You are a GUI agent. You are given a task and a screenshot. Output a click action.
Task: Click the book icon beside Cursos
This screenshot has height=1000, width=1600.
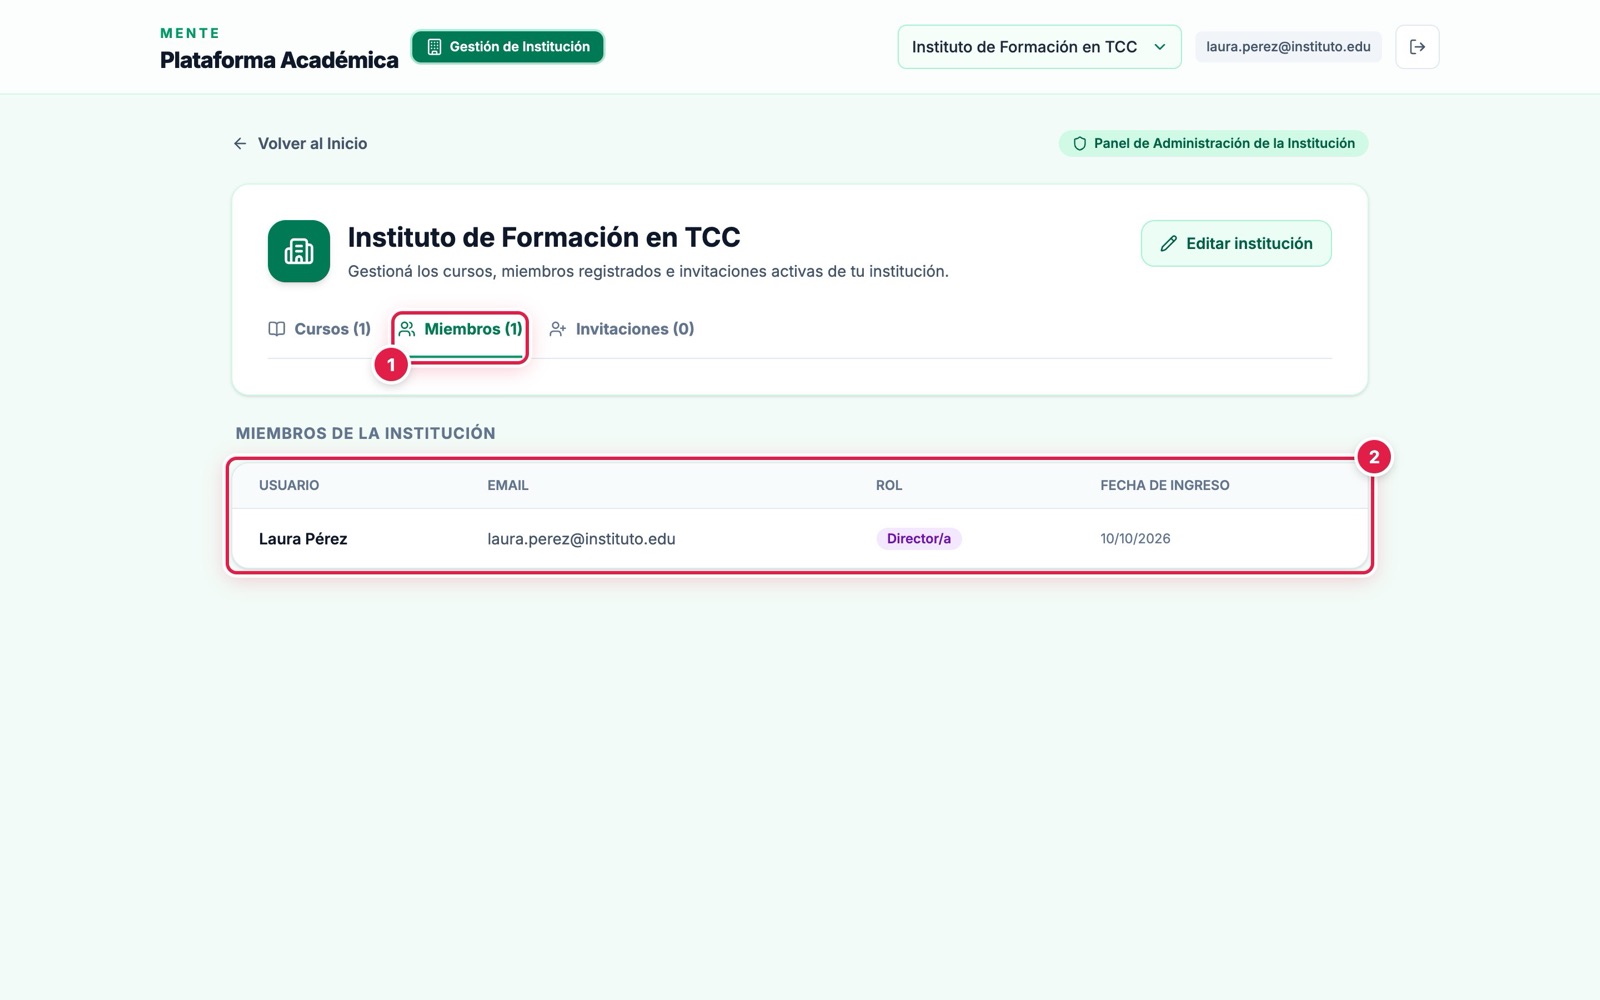coord(277,329)
